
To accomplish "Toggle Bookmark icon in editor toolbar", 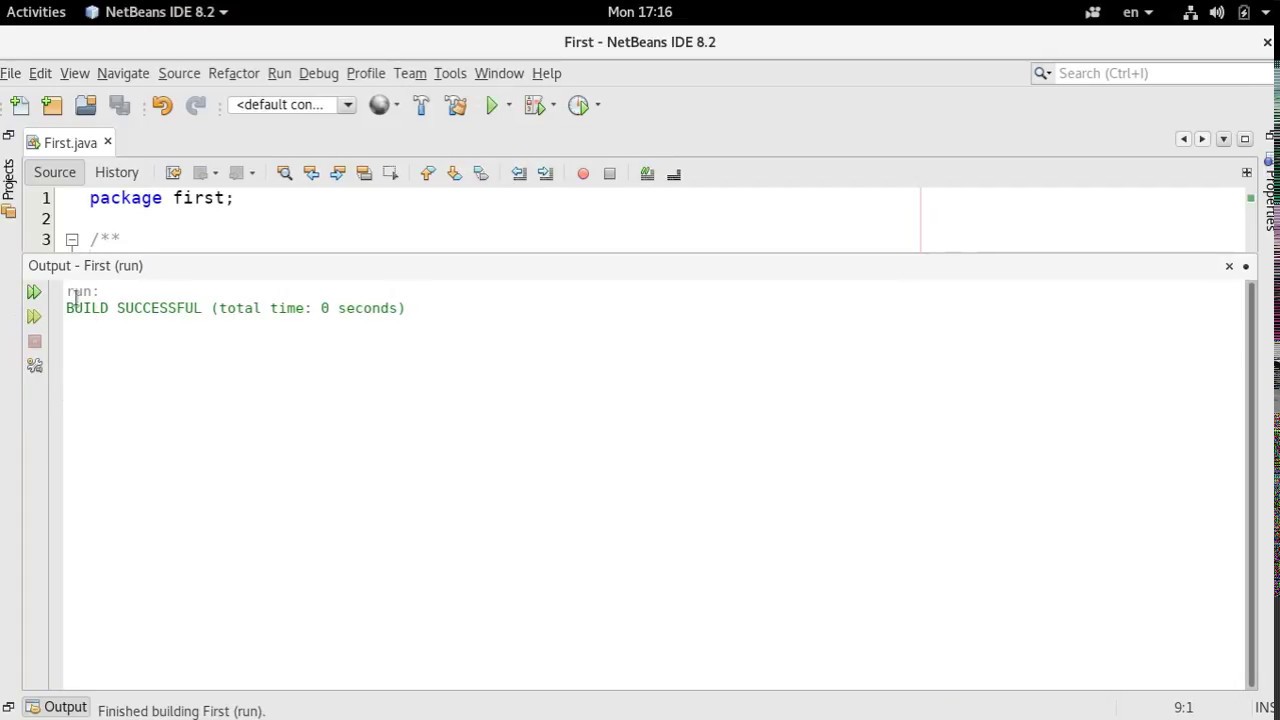I will coord(481,173).
